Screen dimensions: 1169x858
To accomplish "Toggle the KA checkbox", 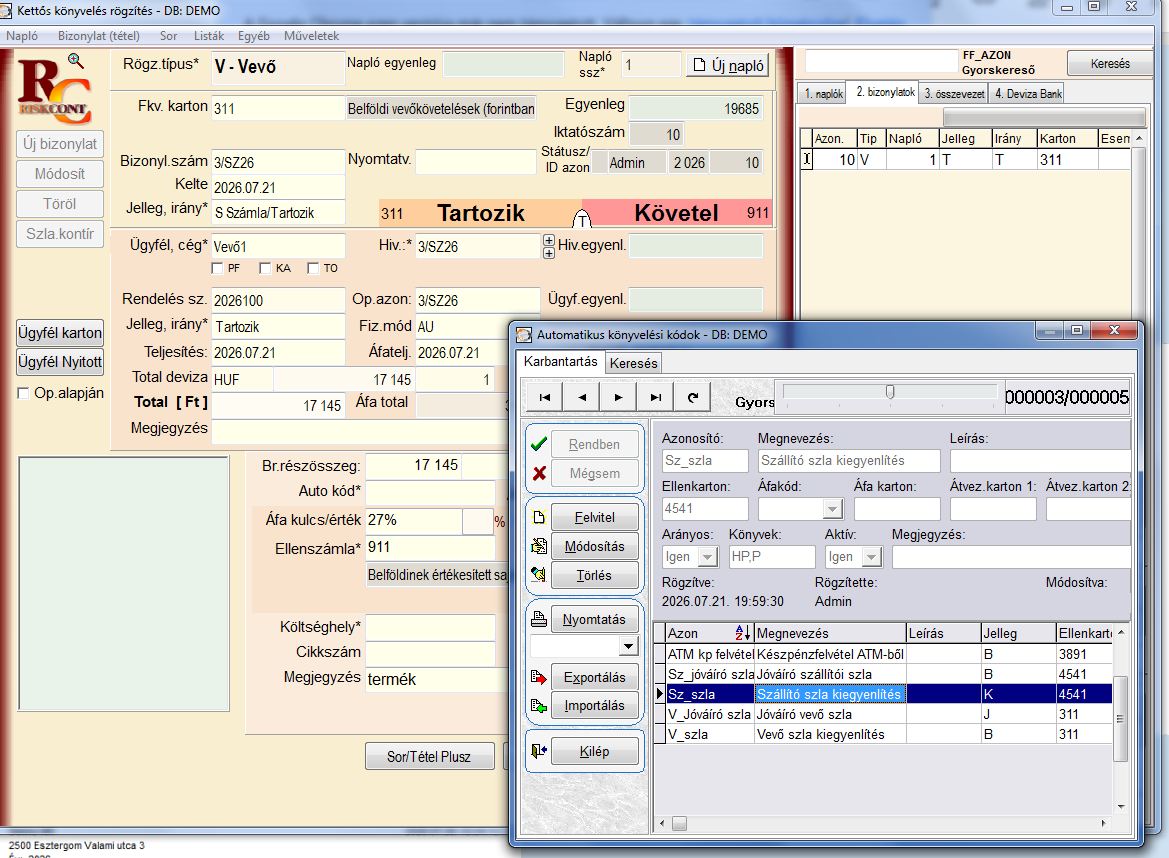I will click(x=265, y=268).
